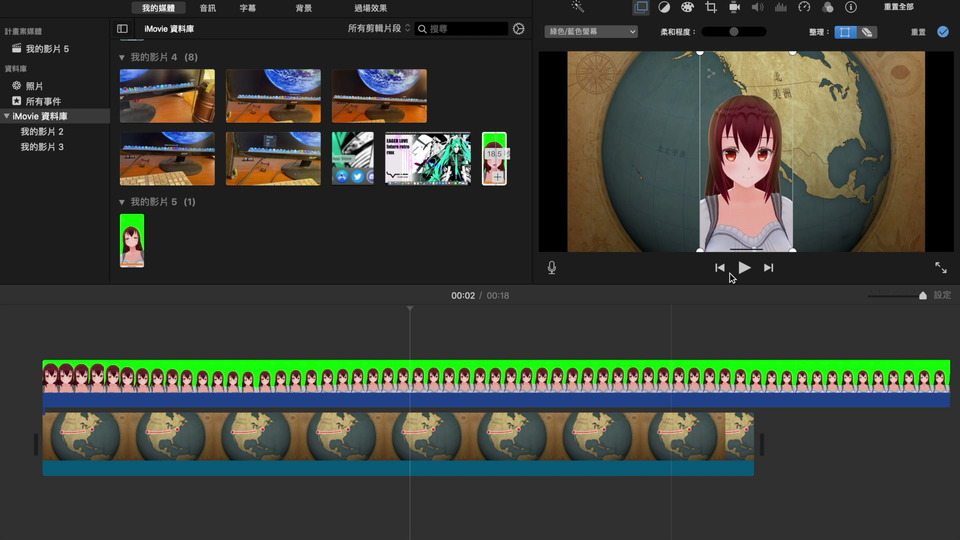Image resolution: width=960 pixels, height=540 pixels.
Task: Click the playhead marker on the timeline
Action: pyautogui.click(x=410, y=308)
